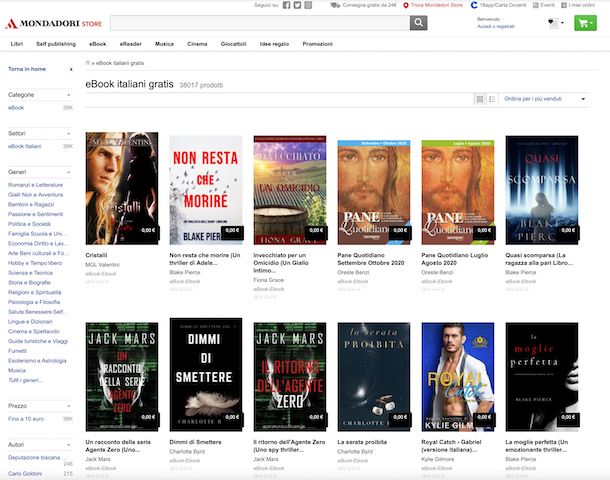
Task: Go to the Mondadori Store logo homepage
Action: pos(53,24)
